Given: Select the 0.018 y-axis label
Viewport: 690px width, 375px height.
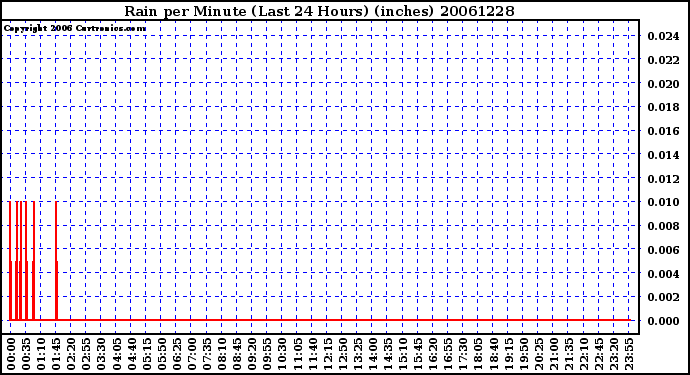Looking at the screenshot, I should tap(663, 107).
